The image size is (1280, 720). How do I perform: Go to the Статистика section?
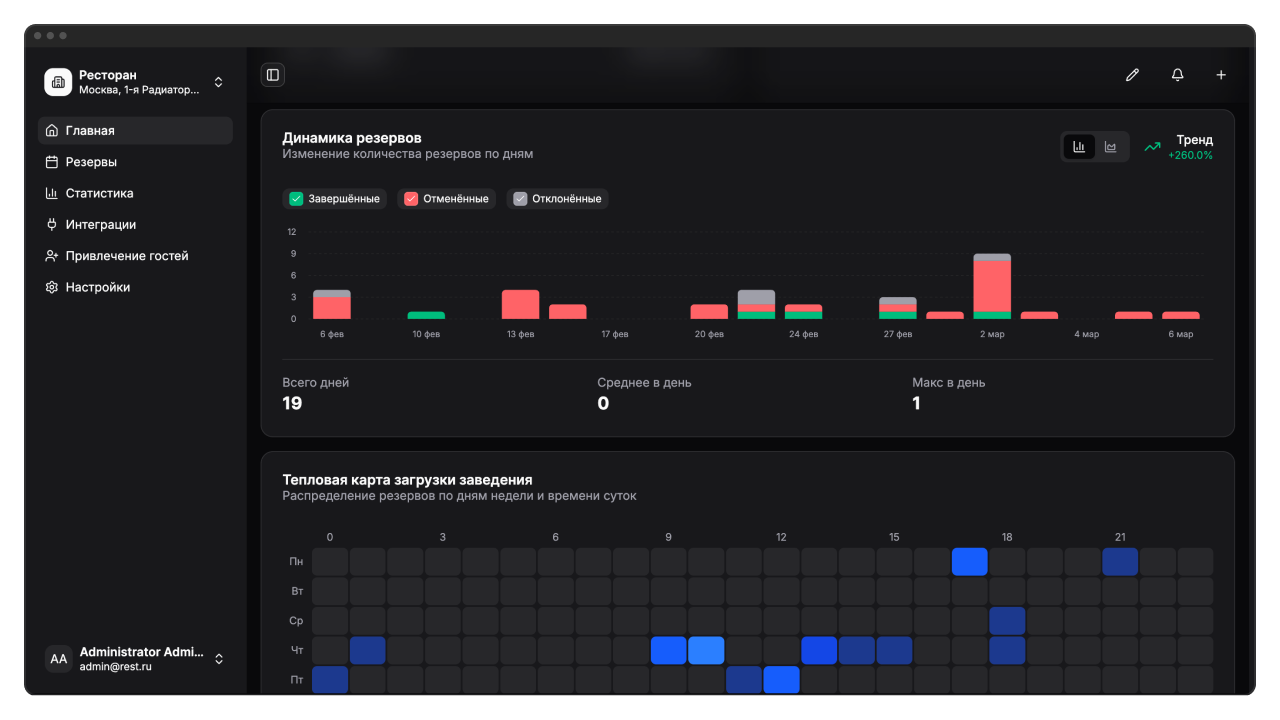pos(99,193)
